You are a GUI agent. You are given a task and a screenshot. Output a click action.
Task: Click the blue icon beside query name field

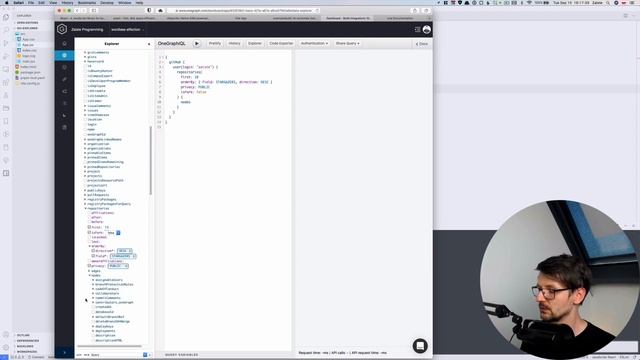(145, 355)
